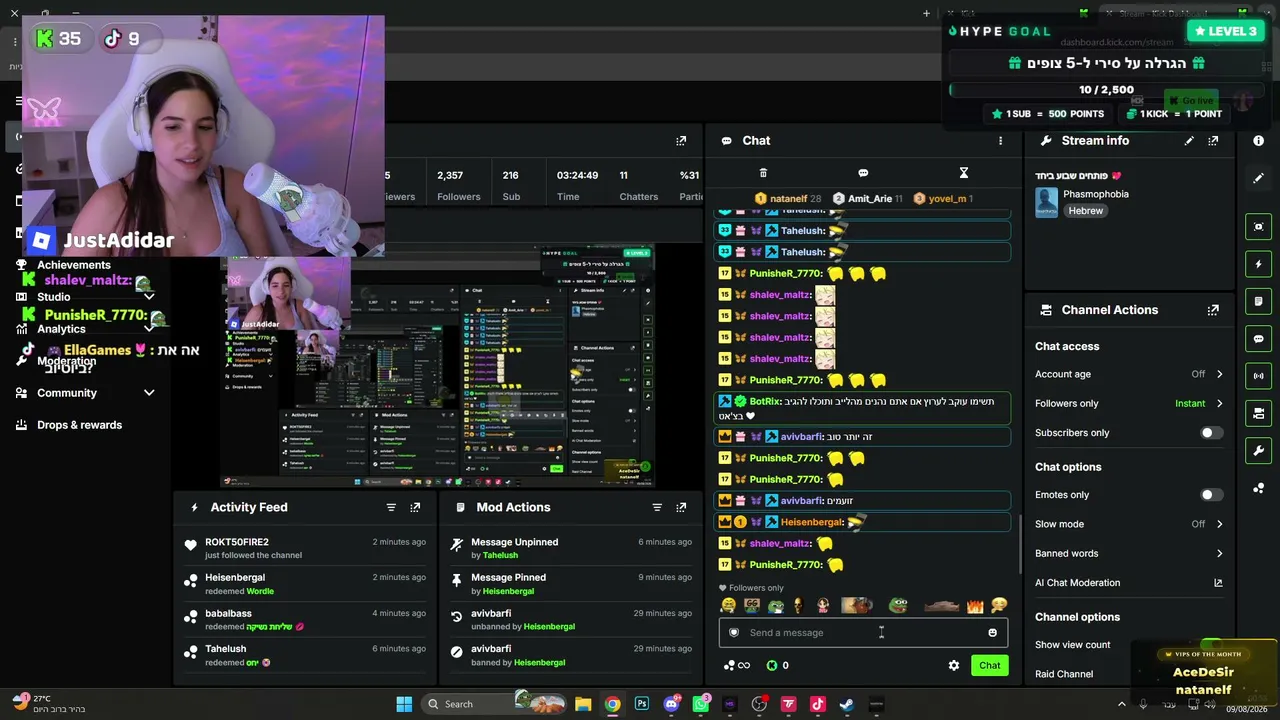Toggle the broadcast signal icon in right sidebar
The height and width of the screenshot is (720, 1280).
pos(1258,376)
